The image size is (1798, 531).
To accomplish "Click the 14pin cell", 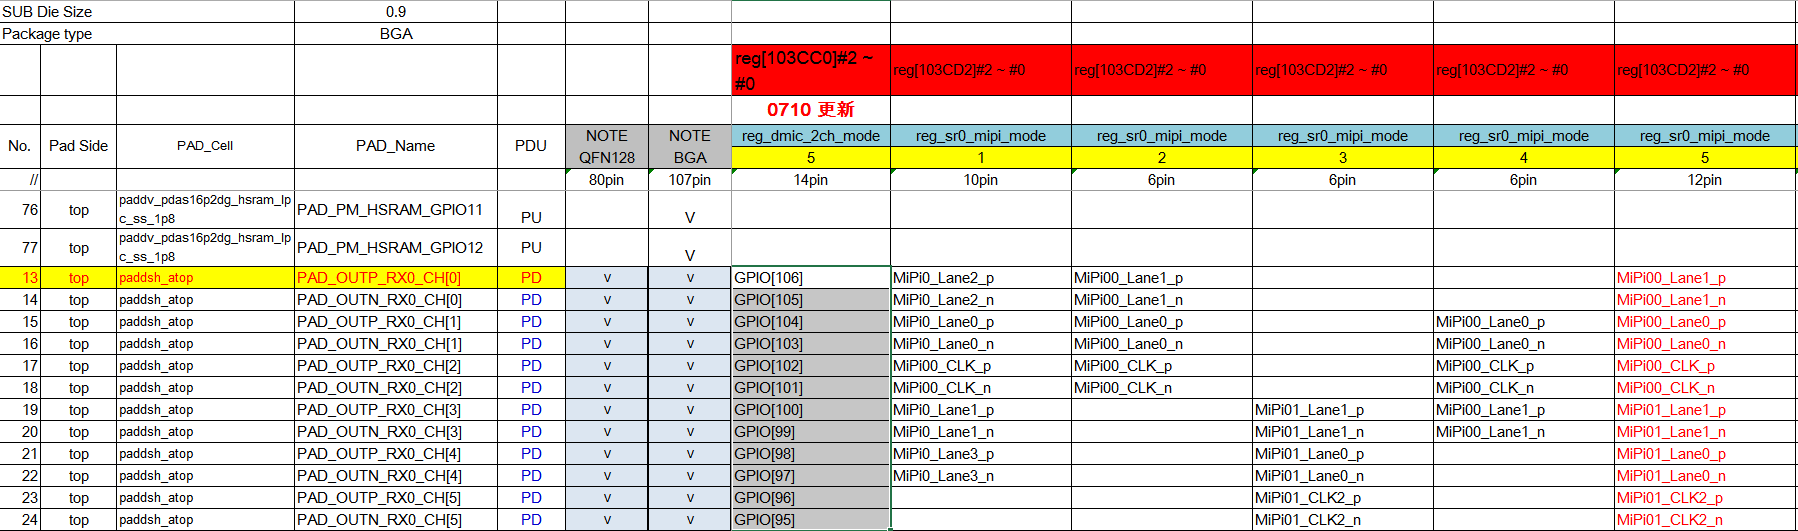I will click(810, 180).
